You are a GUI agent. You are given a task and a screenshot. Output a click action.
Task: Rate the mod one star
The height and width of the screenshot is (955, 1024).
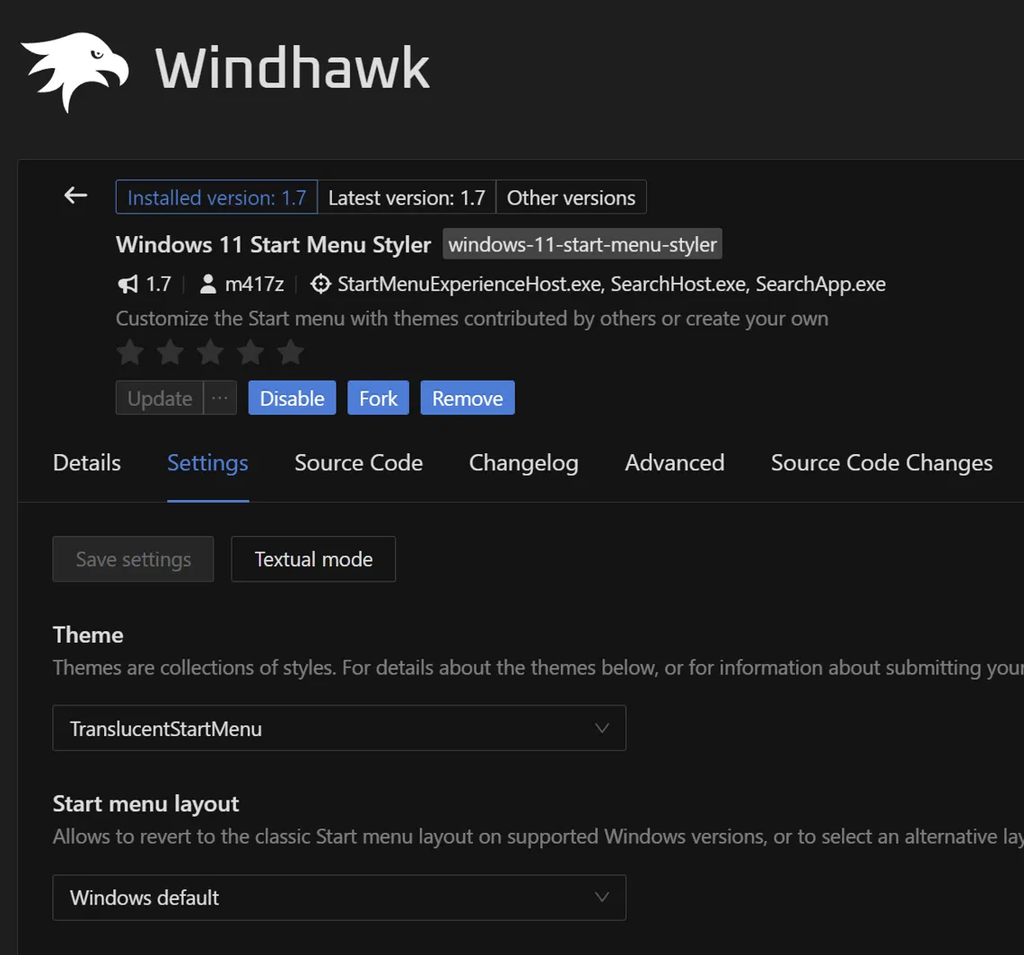pos(130,353)
